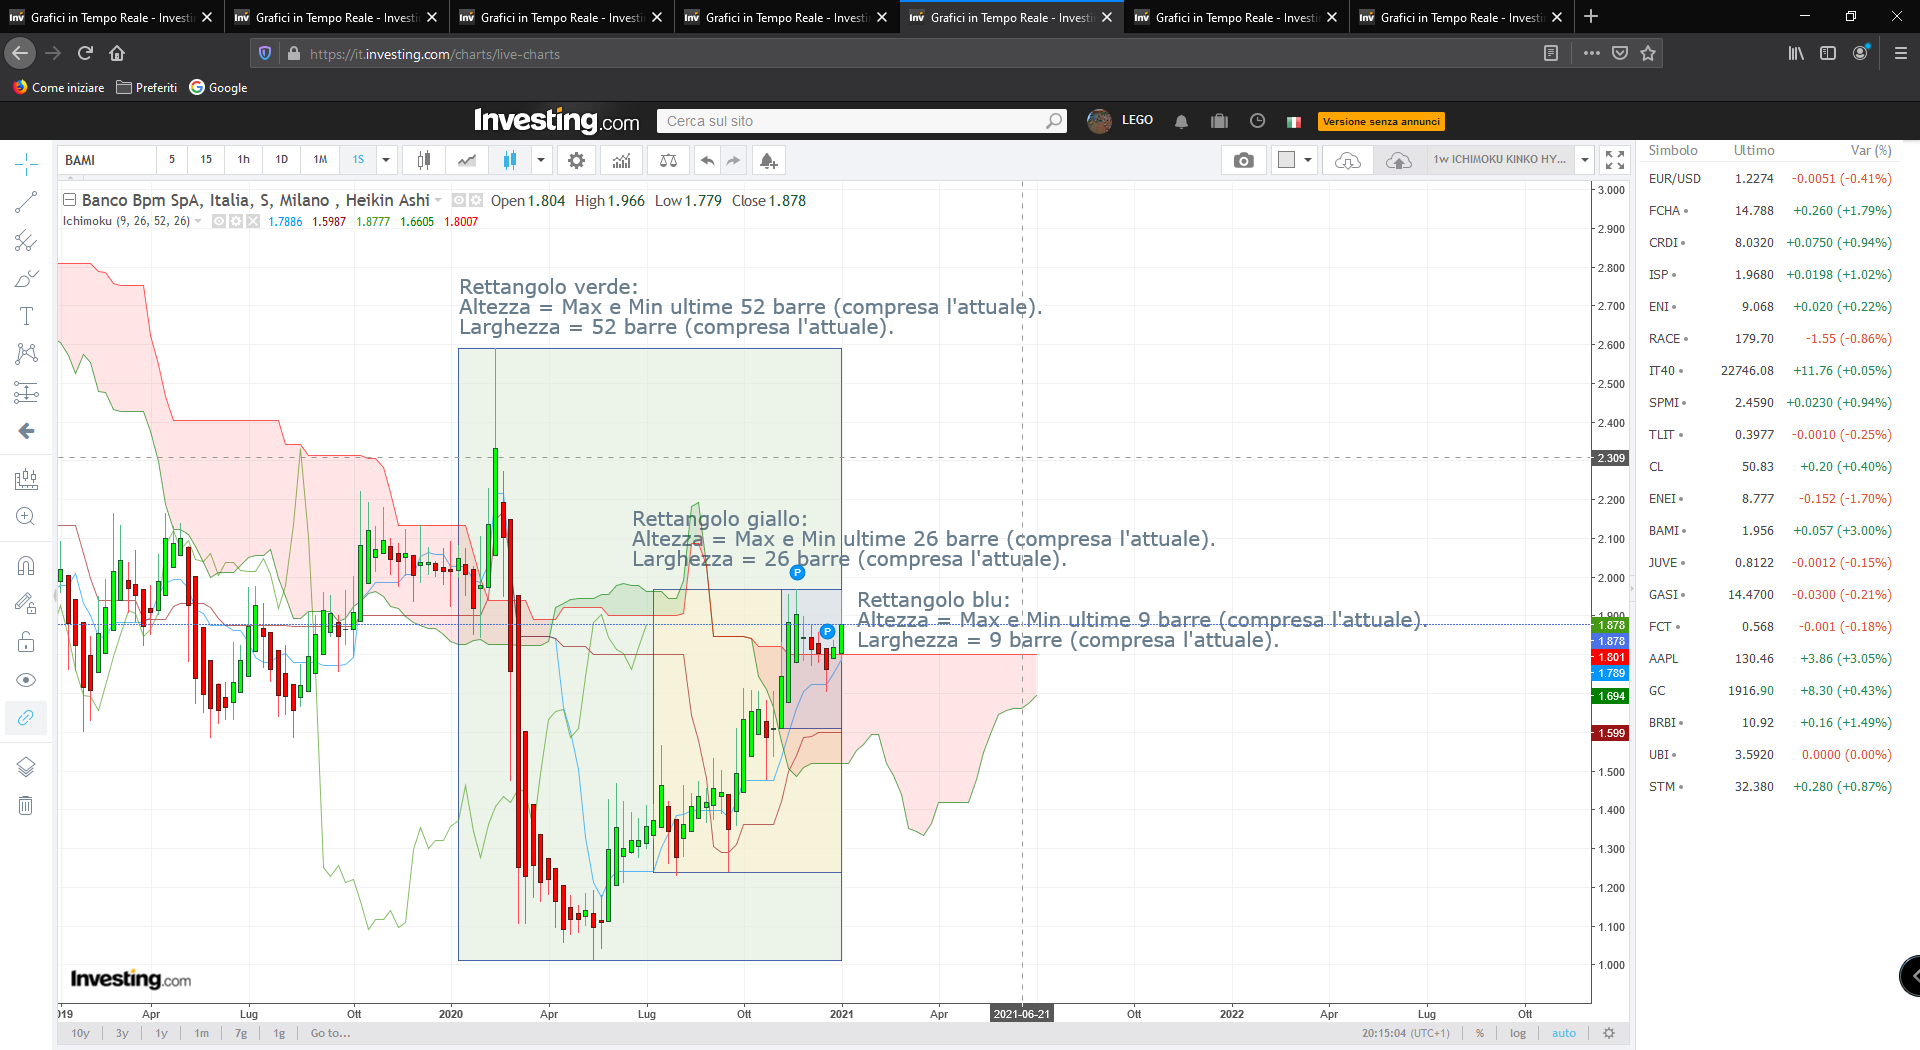Image resolution: width=1920 pixels, height=1050 pixels.
Task: Open the Go to... date link
Action: click(x=330, y=1033)
